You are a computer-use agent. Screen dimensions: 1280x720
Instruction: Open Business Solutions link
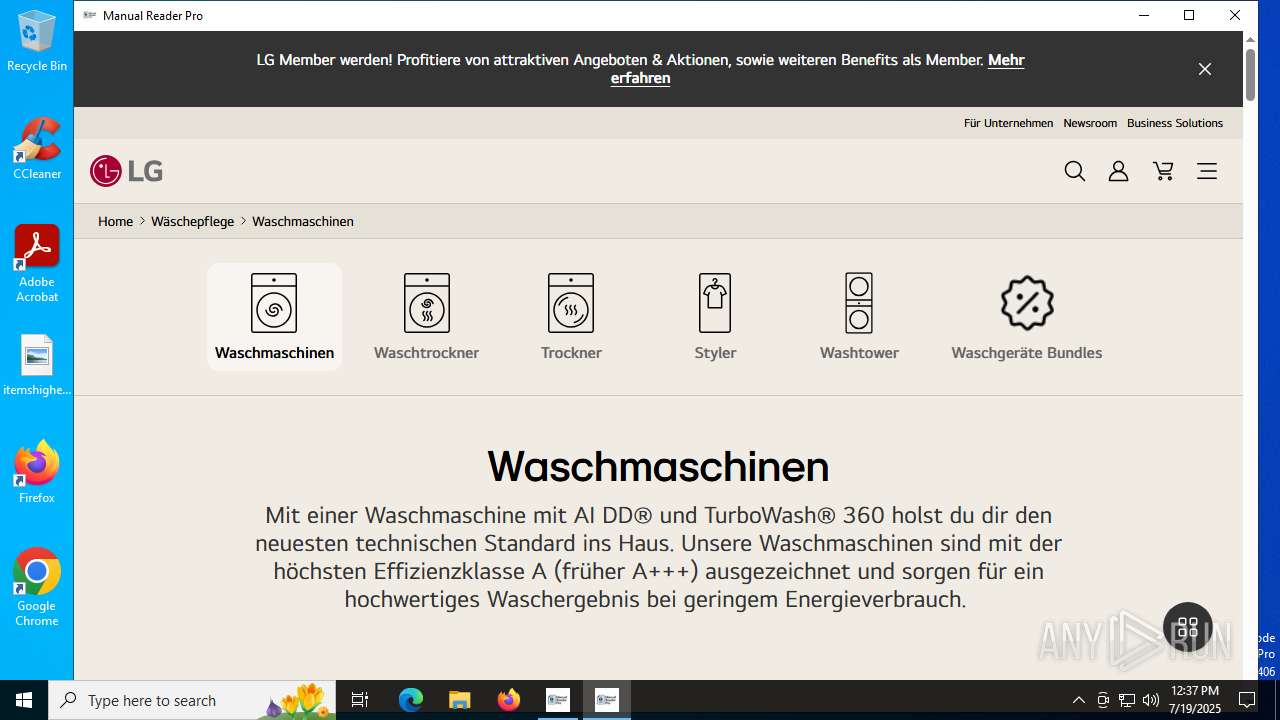point(1175,123)
